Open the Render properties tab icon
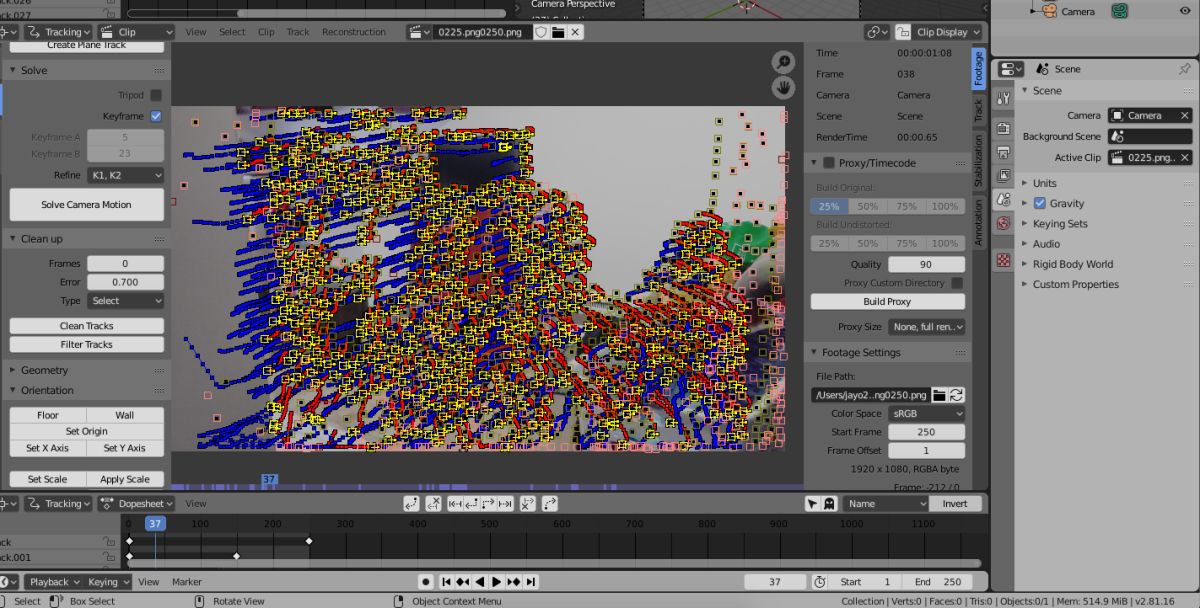This screenshot has height=608, width=1200. click(x=1003, y=129)
